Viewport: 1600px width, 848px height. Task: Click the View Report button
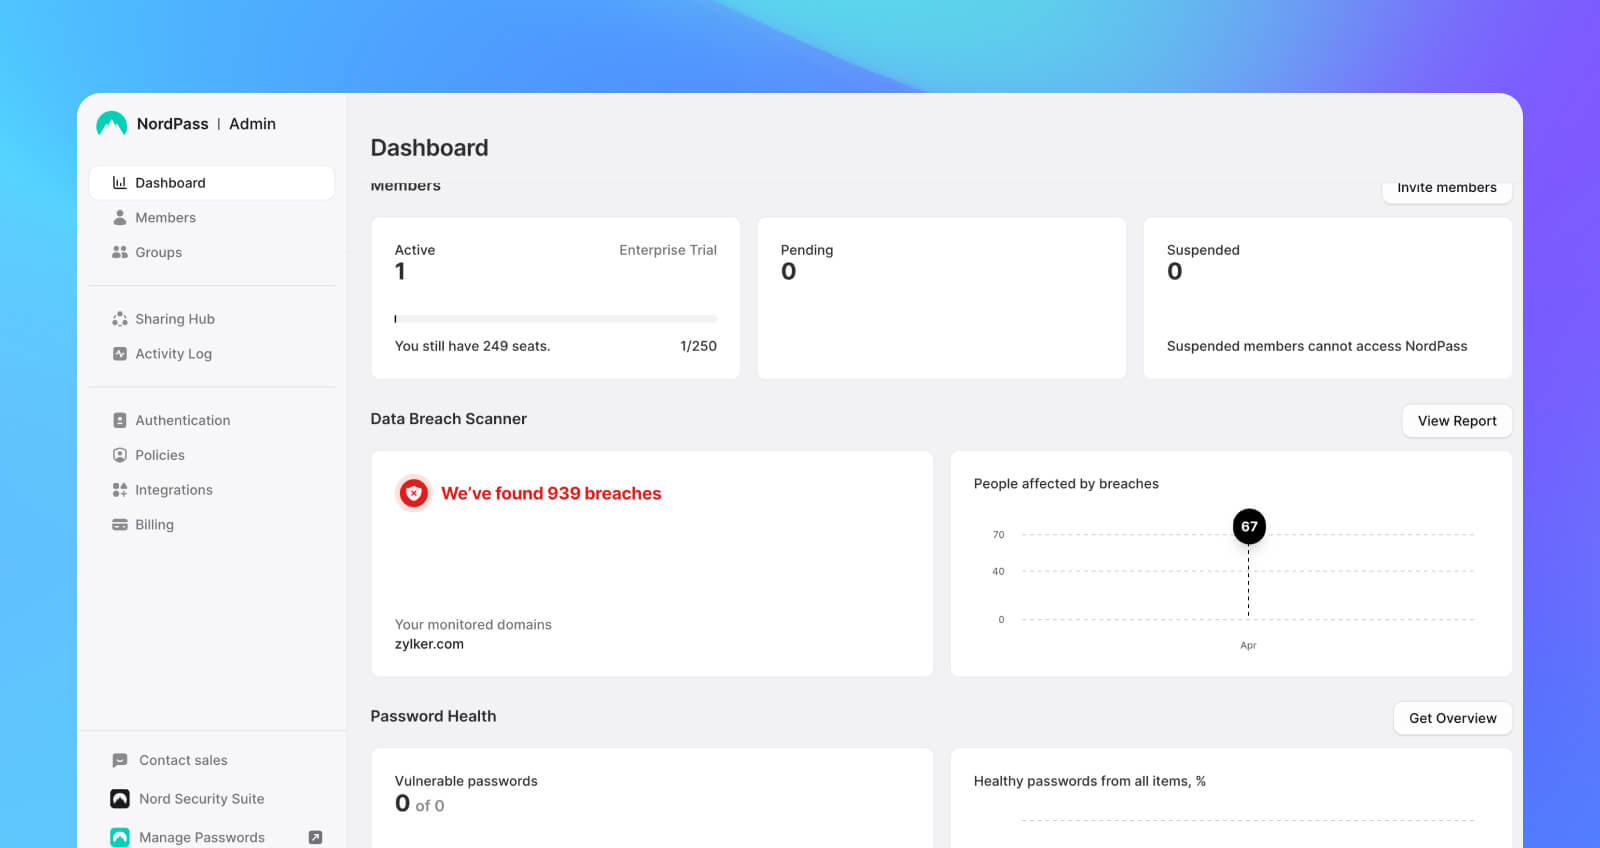tap(1457, 421)
